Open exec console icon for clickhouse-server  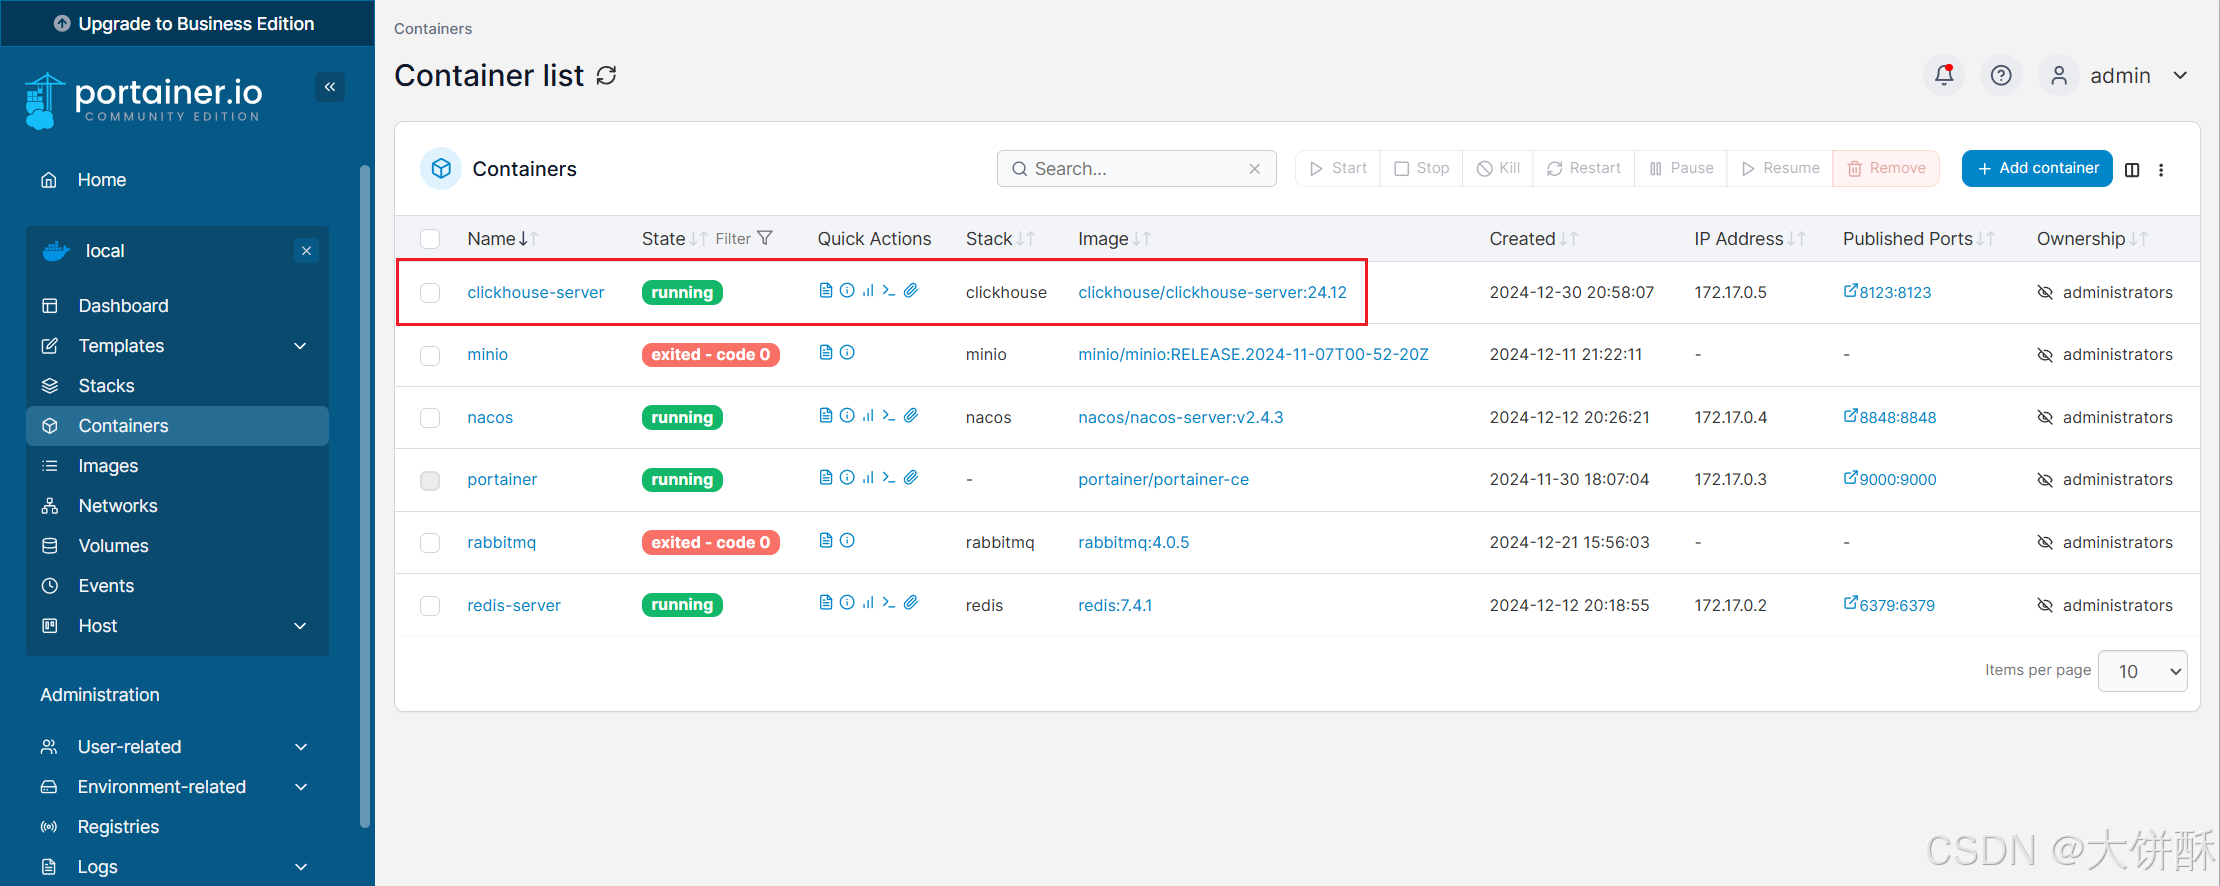tap(889, 290)
